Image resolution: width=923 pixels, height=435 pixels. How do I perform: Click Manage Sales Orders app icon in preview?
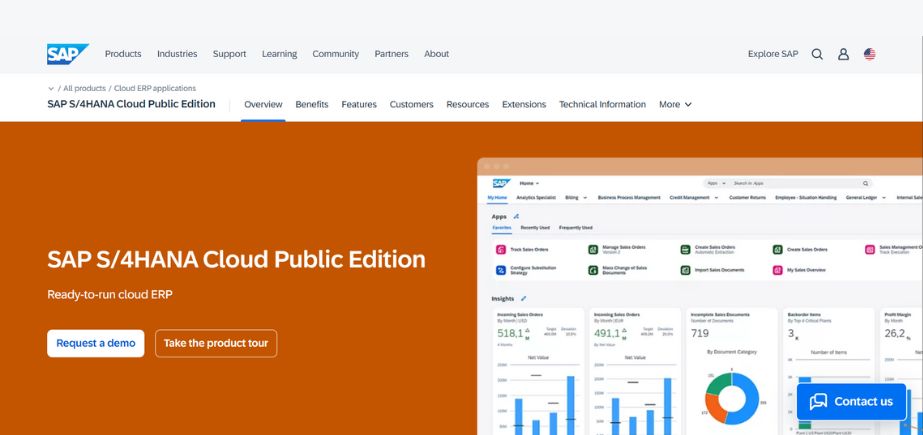[x=593, y=250]
